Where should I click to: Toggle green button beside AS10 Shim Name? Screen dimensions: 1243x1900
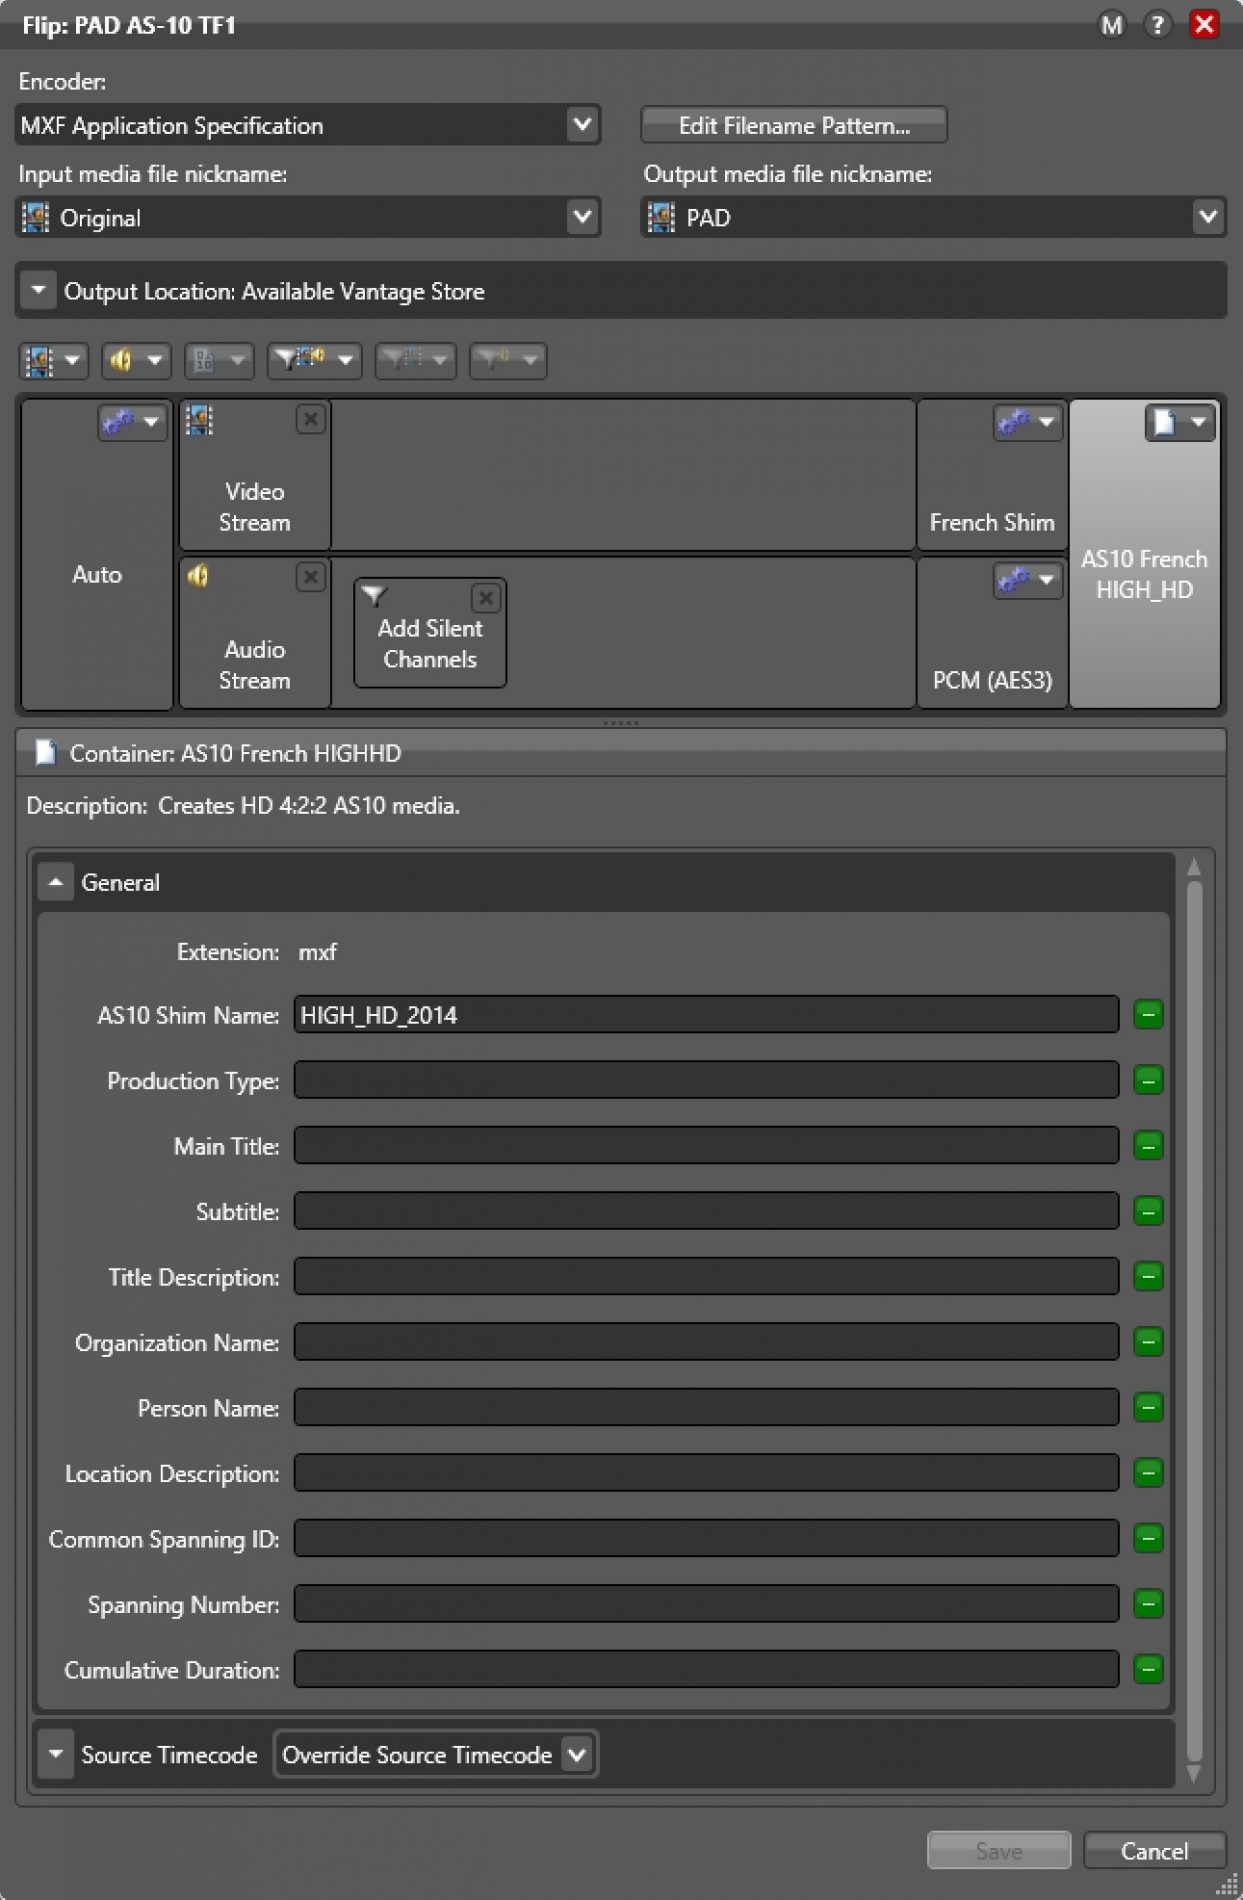coord(1148,1015)
